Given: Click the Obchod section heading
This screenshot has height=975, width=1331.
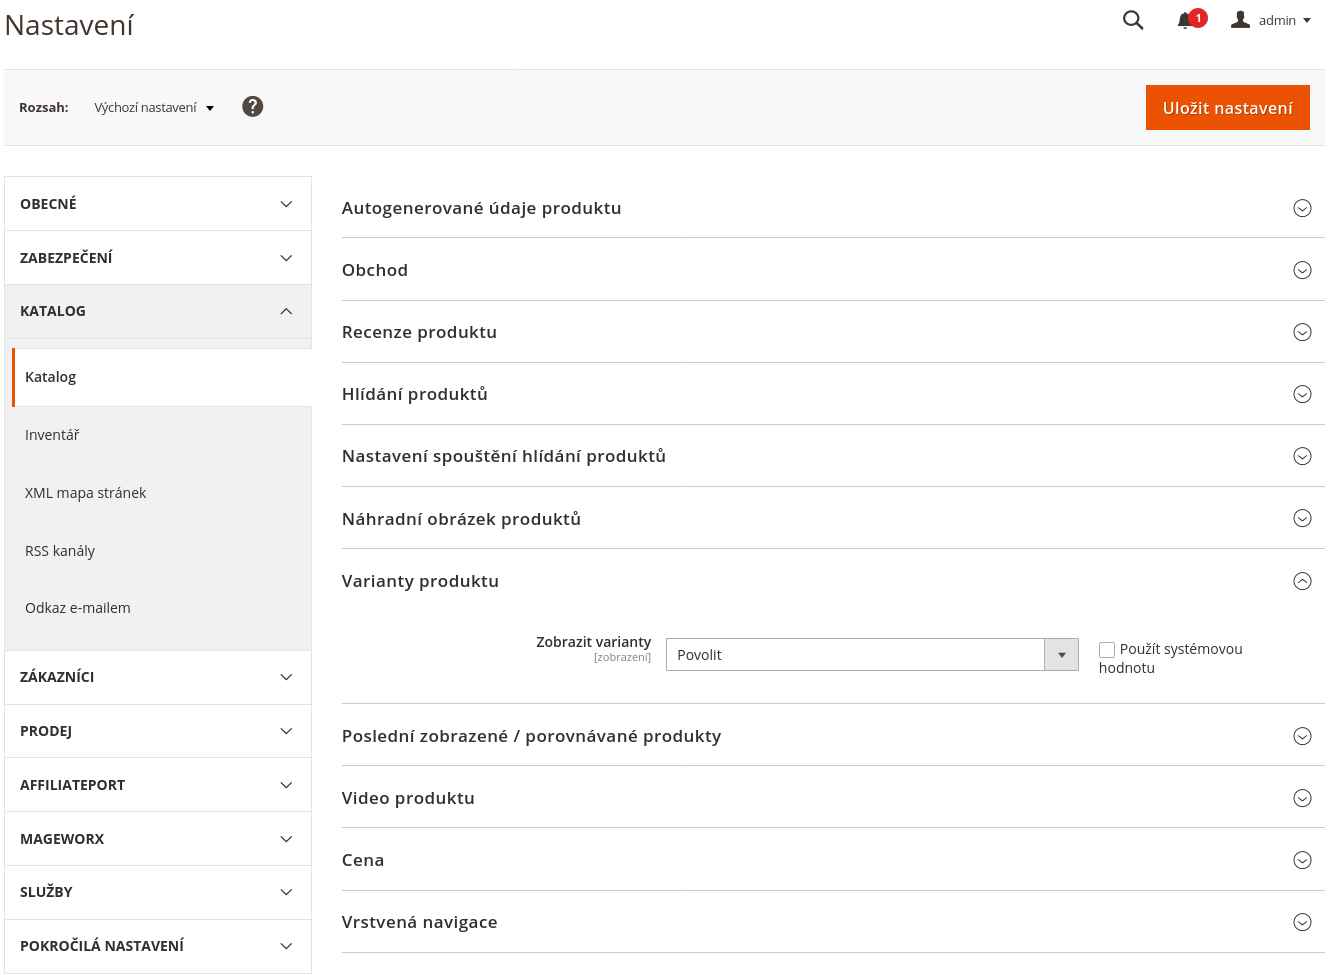Looking at the screenshot, I should click(375, 270).
